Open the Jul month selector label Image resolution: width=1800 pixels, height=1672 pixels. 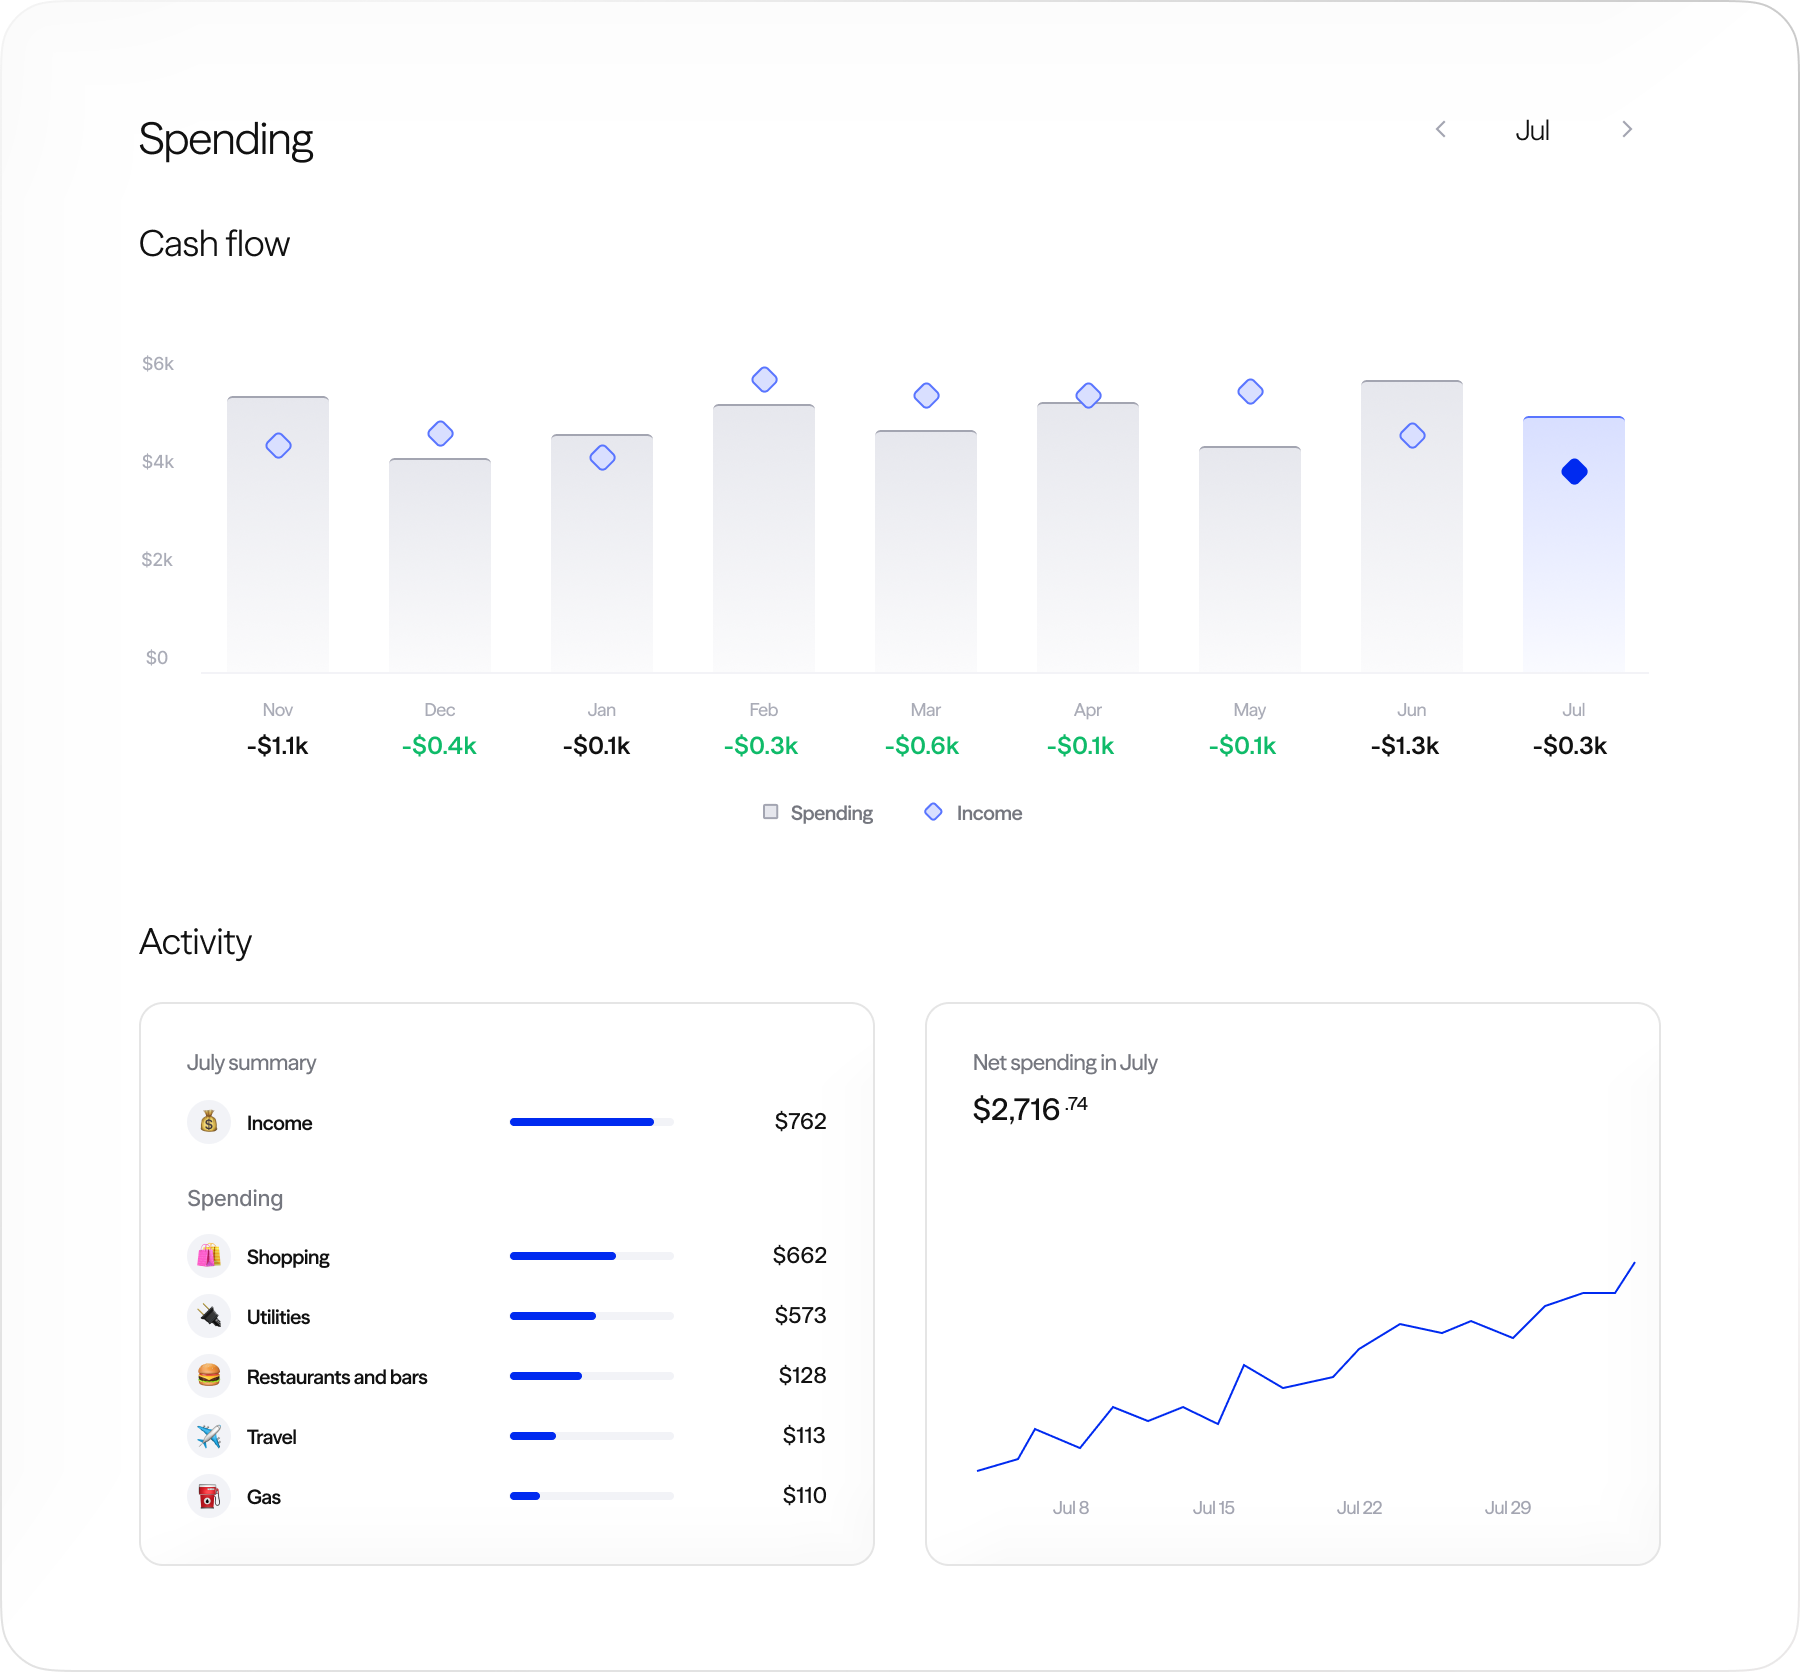coord(1532,131)
